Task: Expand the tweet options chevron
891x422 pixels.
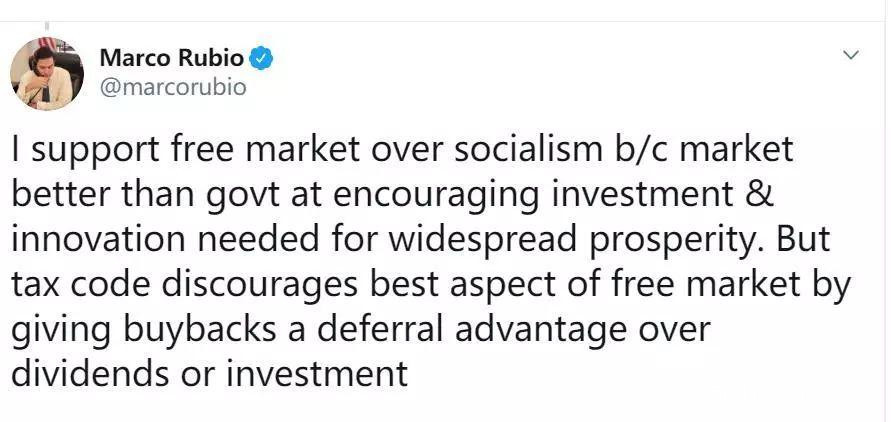Action: coord(851,55)
